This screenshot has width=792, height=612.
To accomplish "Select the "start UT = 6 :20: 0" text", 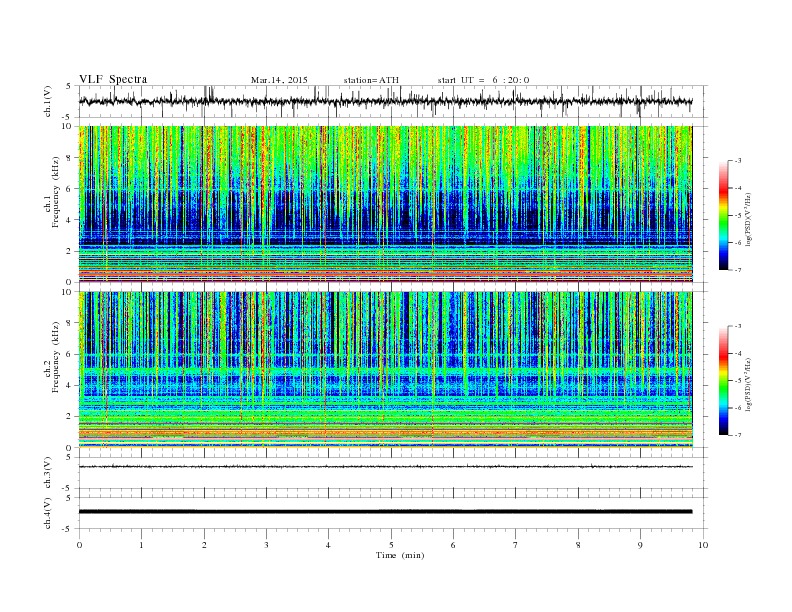I will click(x=483, y=80).
